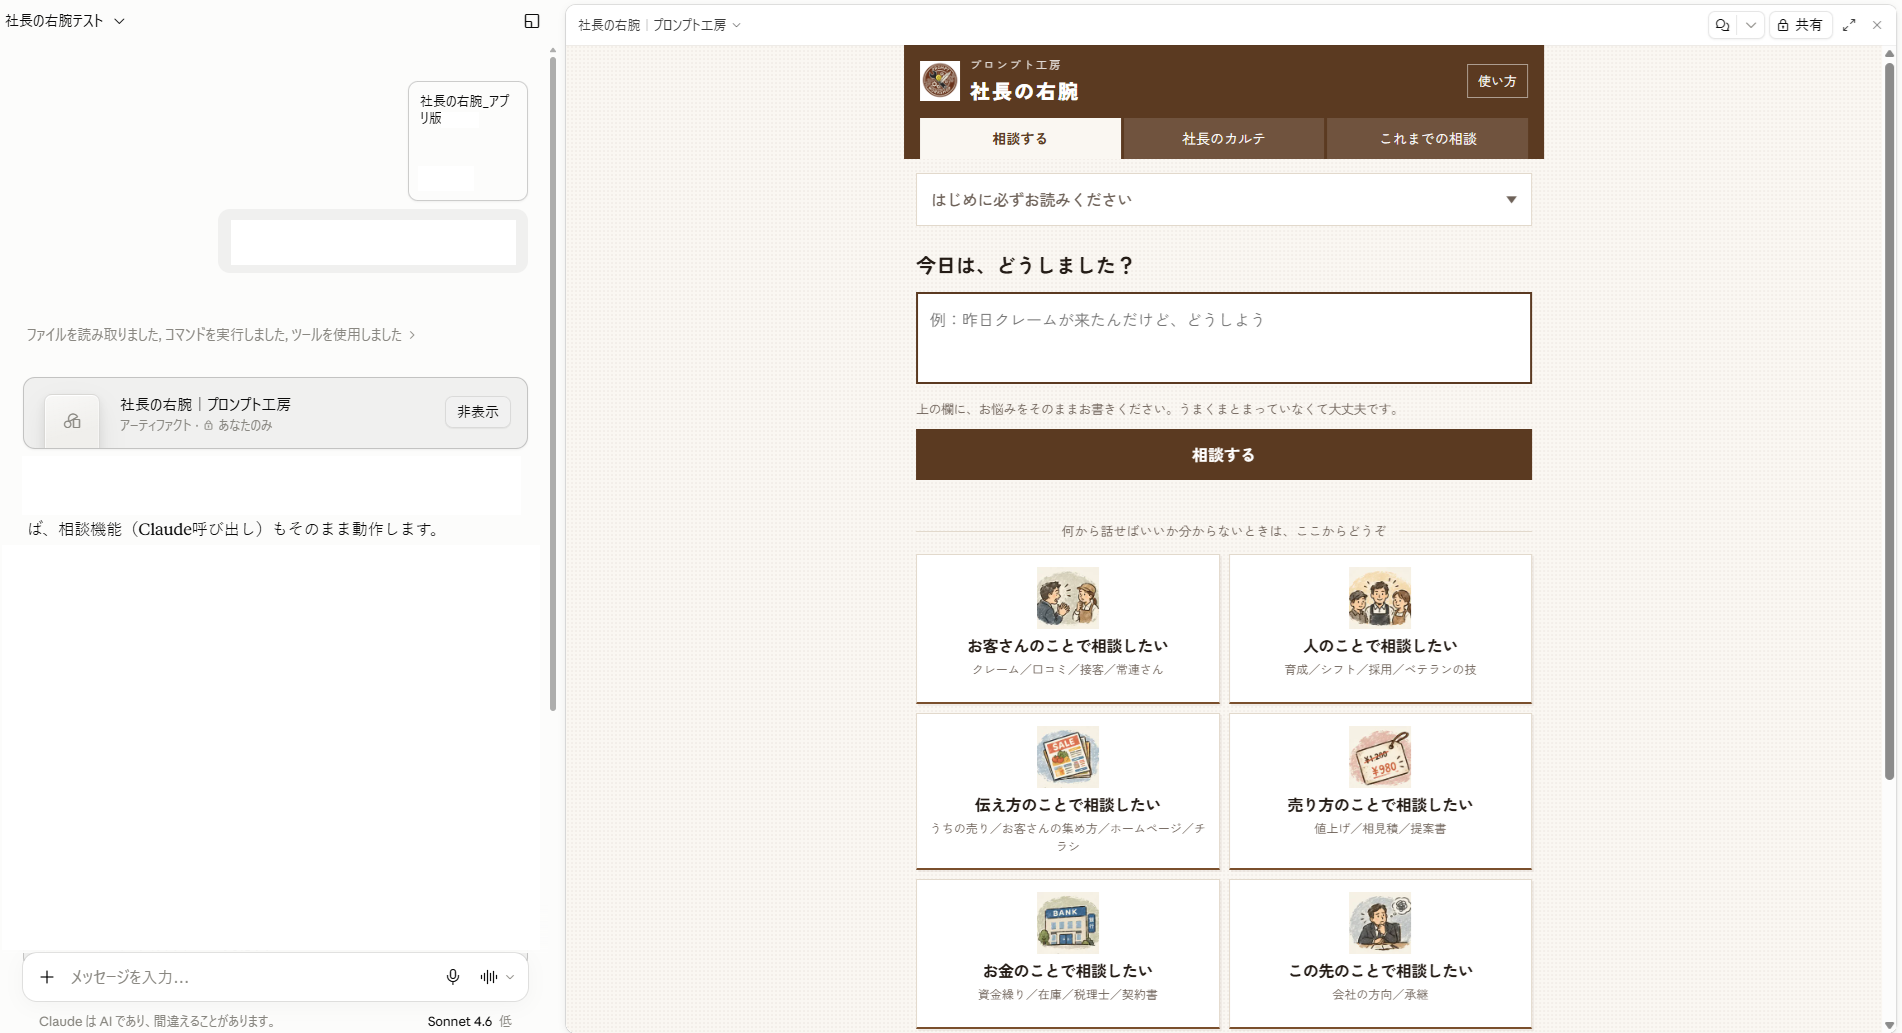Click the artifact card icon
Screen dimensions: 1902x1033
tap(72, 421)
